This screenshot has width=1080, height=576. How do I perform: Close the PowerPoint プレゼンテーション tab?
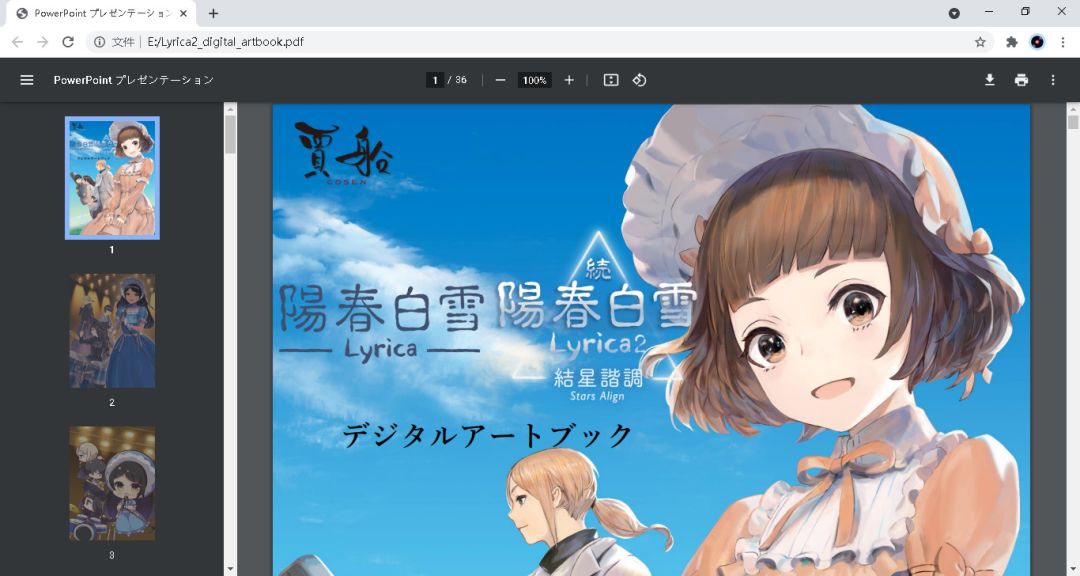183,13
